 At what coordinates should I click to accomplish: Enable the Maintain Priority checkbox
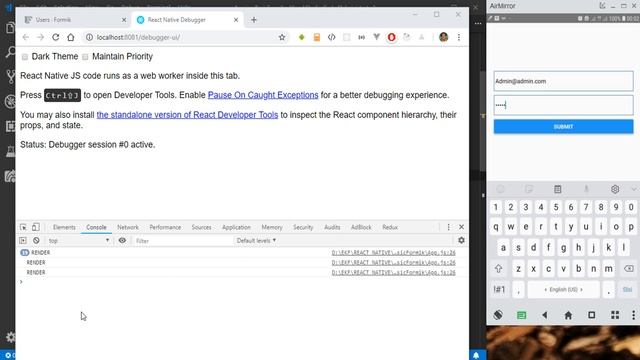85,57
